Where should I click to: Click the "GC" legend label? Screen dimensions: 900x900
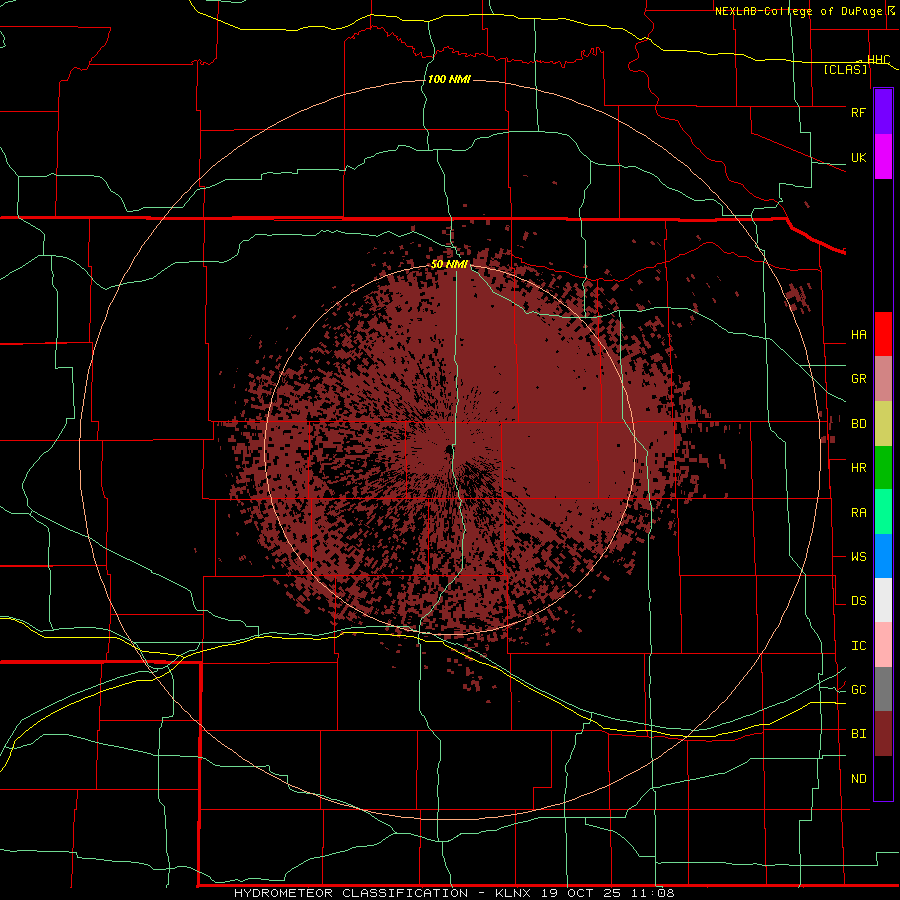858,690
